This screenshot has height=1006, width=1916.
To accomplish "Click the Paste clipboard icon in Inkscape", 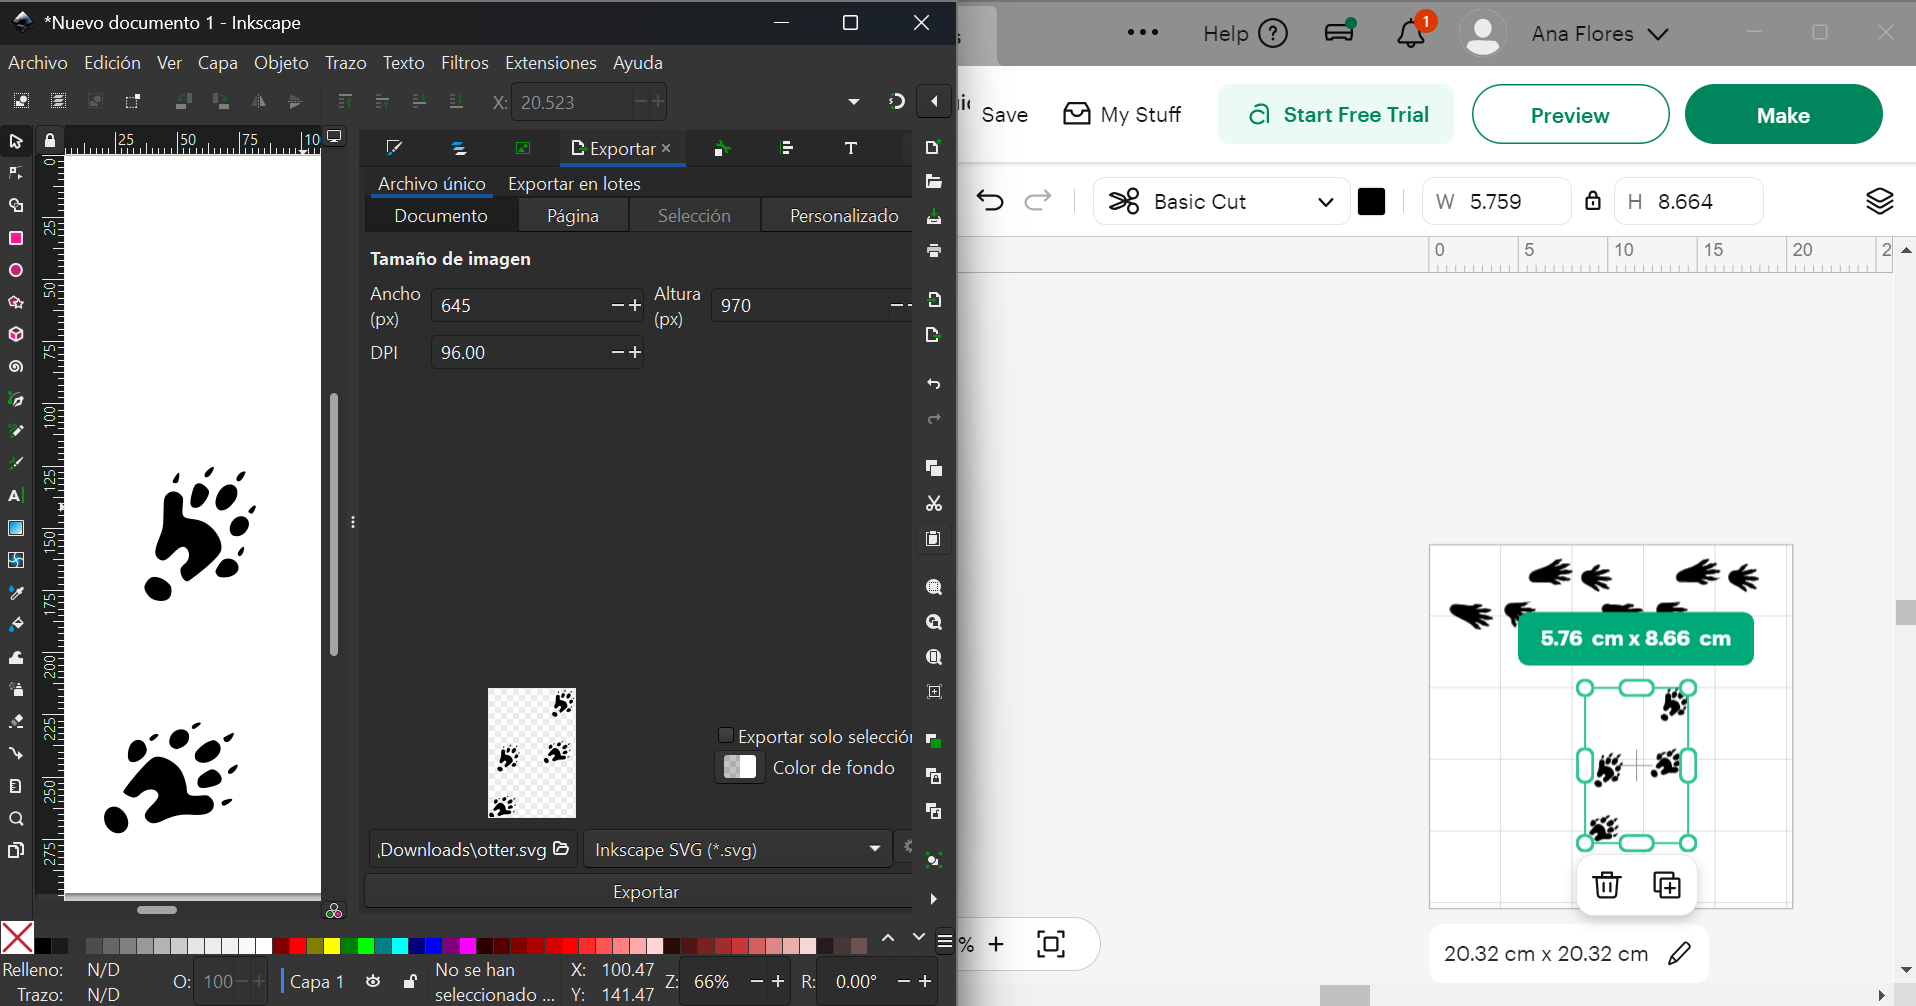I will [x=934, y=539].
